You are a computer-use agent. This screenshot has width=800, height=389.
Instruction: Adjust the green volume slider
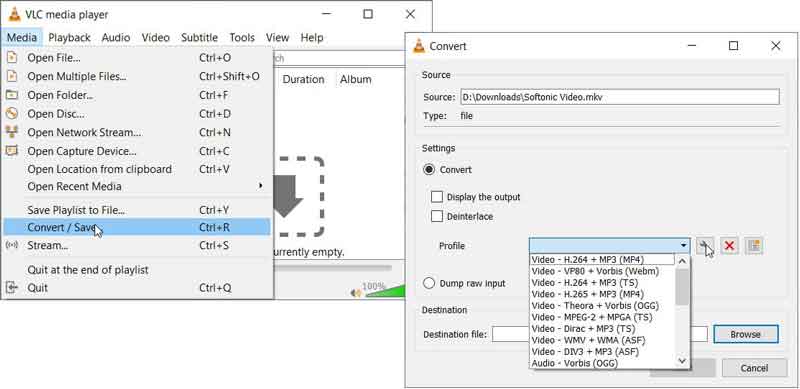[x=385, y=291]
